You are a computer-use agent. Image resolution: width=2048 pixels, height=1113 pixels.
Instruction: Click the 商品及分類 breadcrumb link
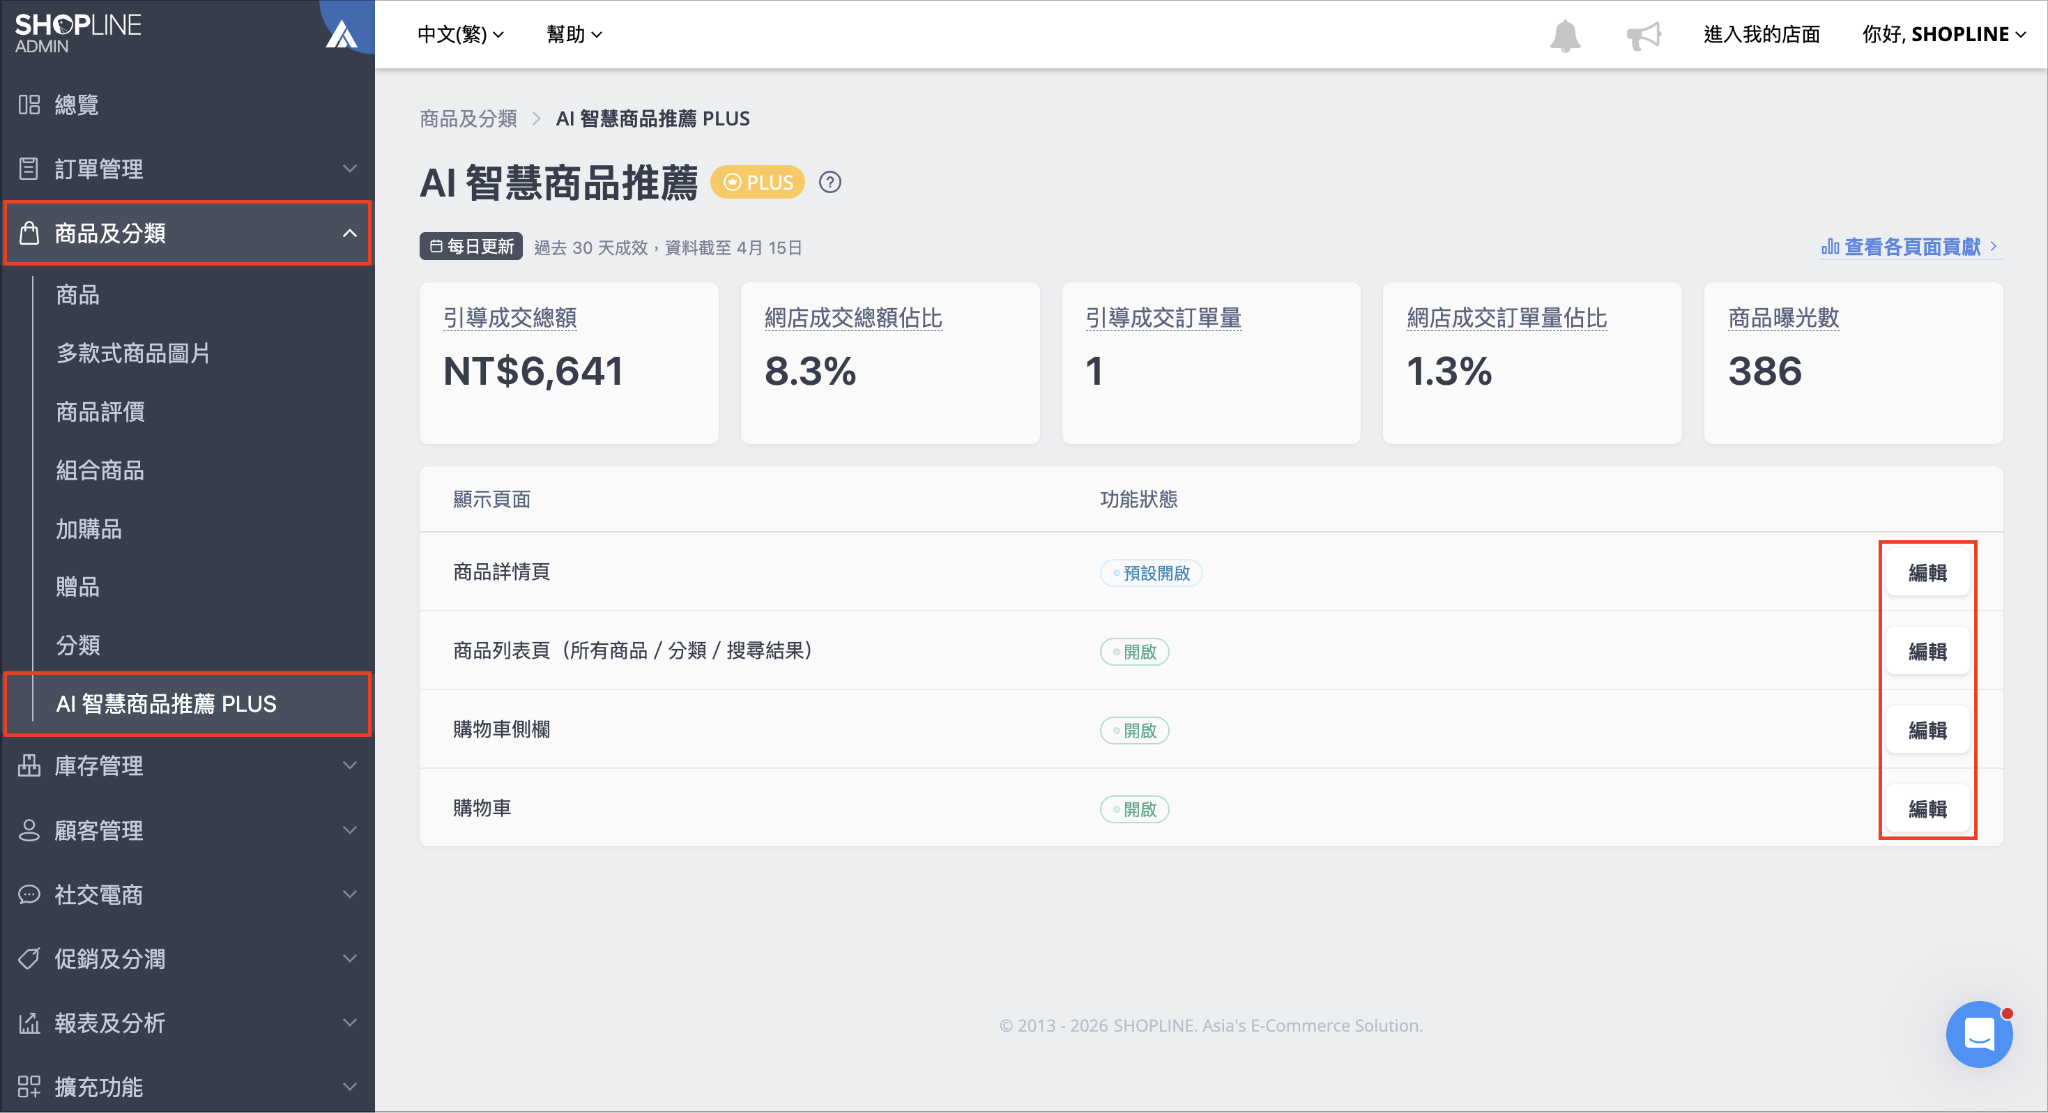click(x=468, y=118)
